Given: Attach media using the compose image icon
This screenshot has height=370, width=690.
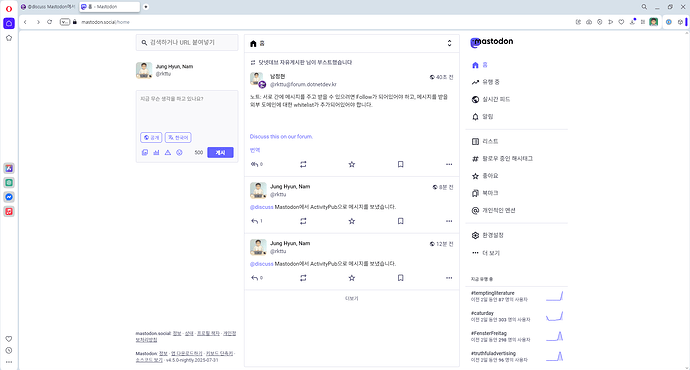Looking at the screenshot, I should (145, 152).
